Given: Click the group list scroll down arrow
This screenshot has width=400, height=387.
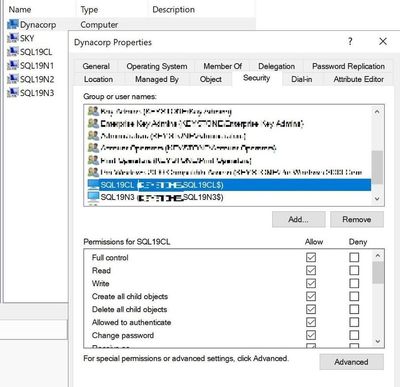Looking at the screenshot, I should pos(377,199).
